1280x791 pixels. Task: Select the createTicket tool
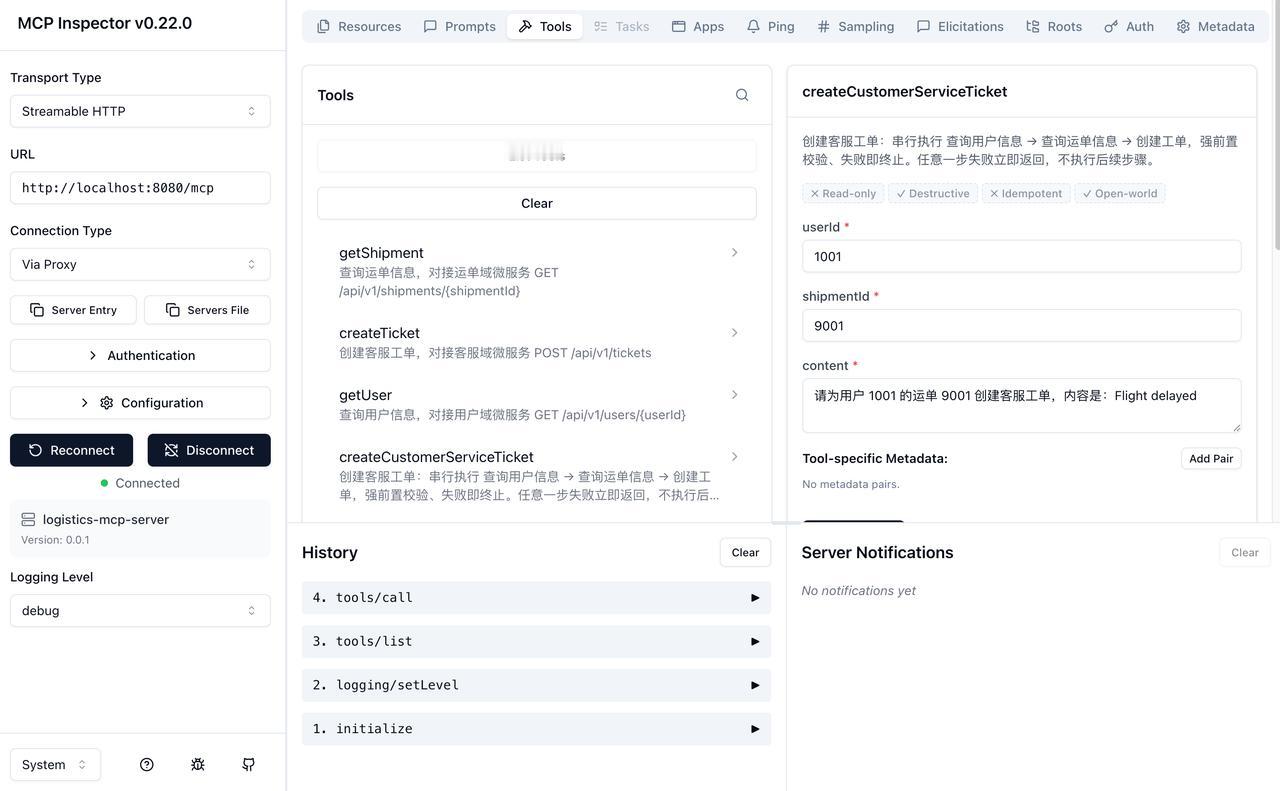click(x=537, y=342)
